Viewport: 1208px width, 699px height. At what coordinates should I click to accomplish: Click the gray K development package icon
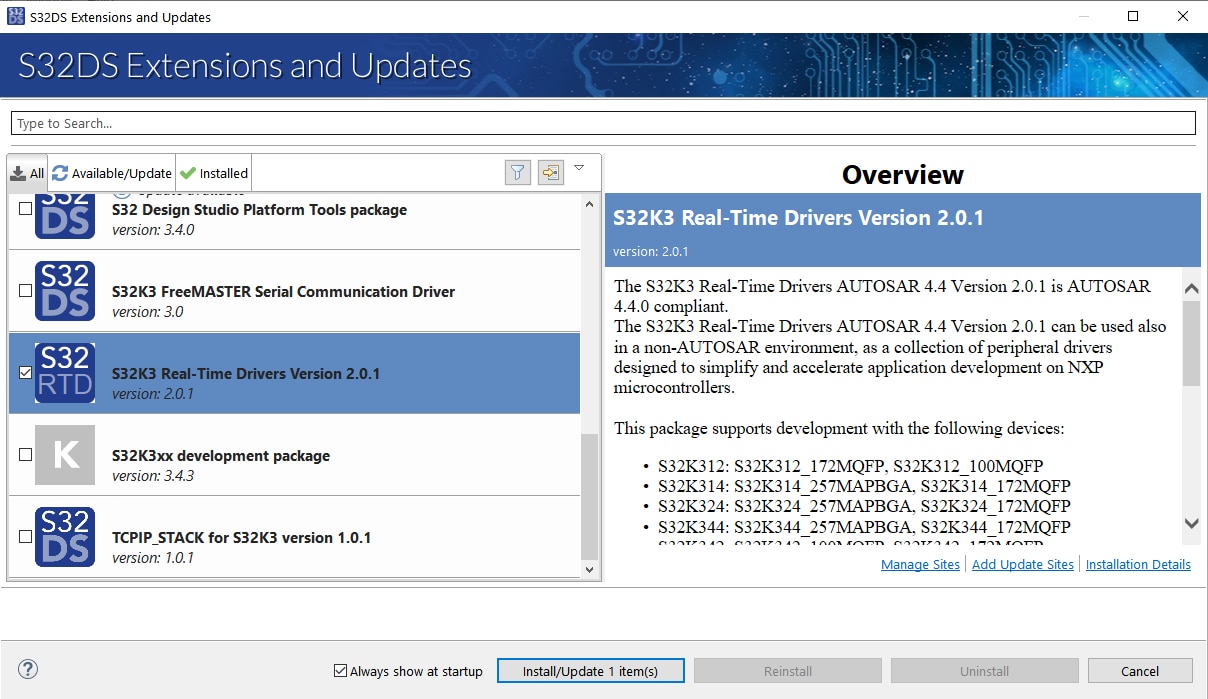pos(65,455)
